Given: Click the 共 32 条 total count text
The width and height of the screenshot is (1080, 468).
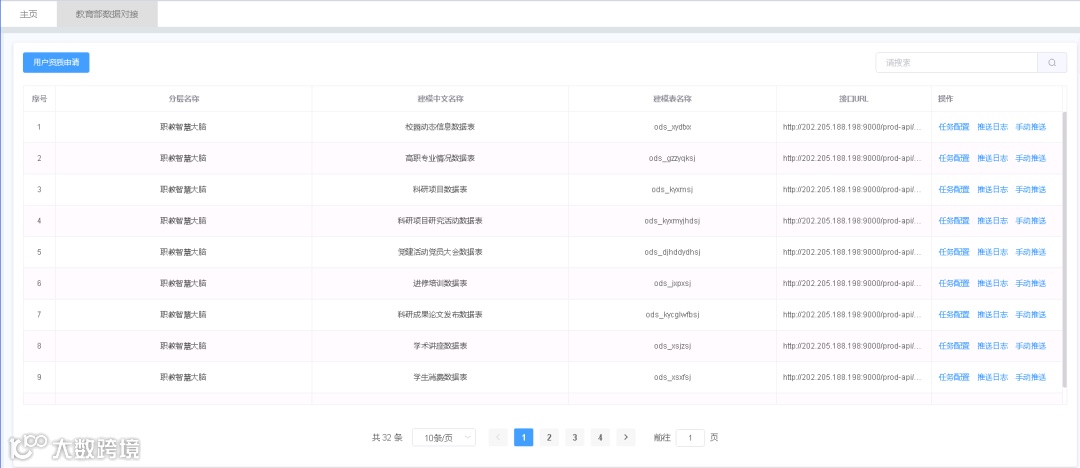Looking at the screenshot, I should pyautogui.click(x=387, y=438).
